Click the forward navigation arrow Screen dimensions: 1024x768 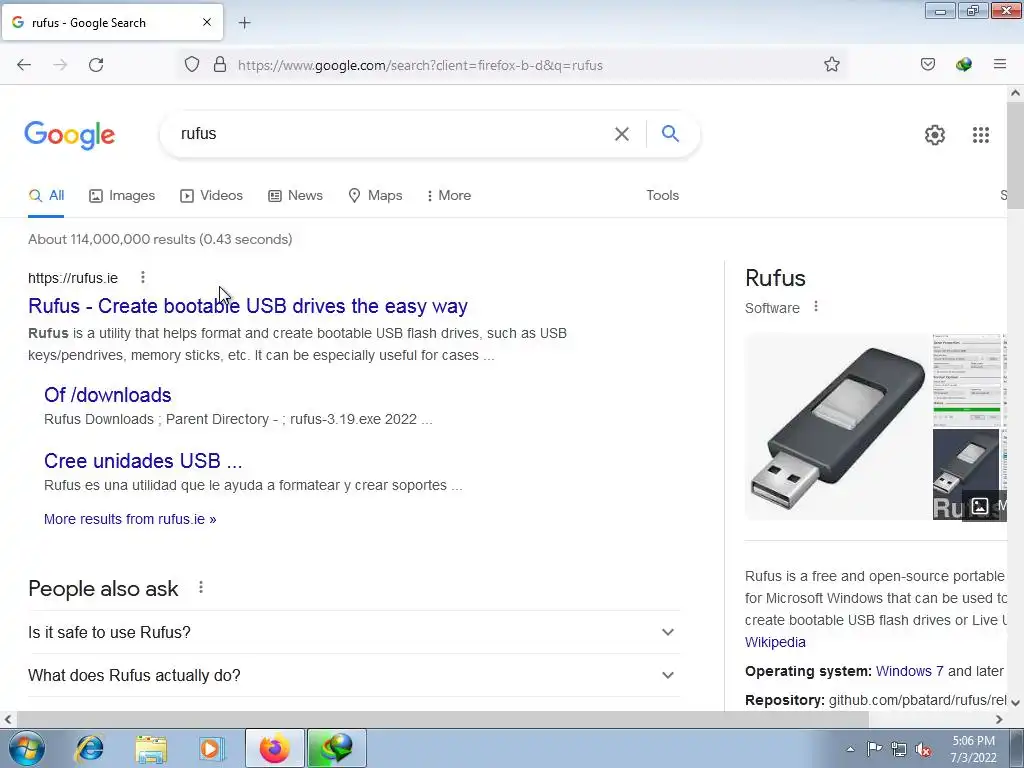[60, 65]
